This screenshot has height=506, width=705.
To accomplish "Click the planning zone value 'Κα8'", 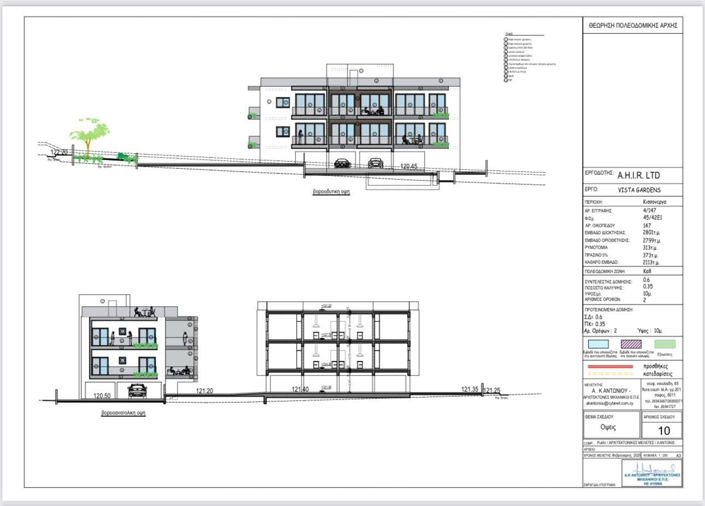I will point(647,271).
